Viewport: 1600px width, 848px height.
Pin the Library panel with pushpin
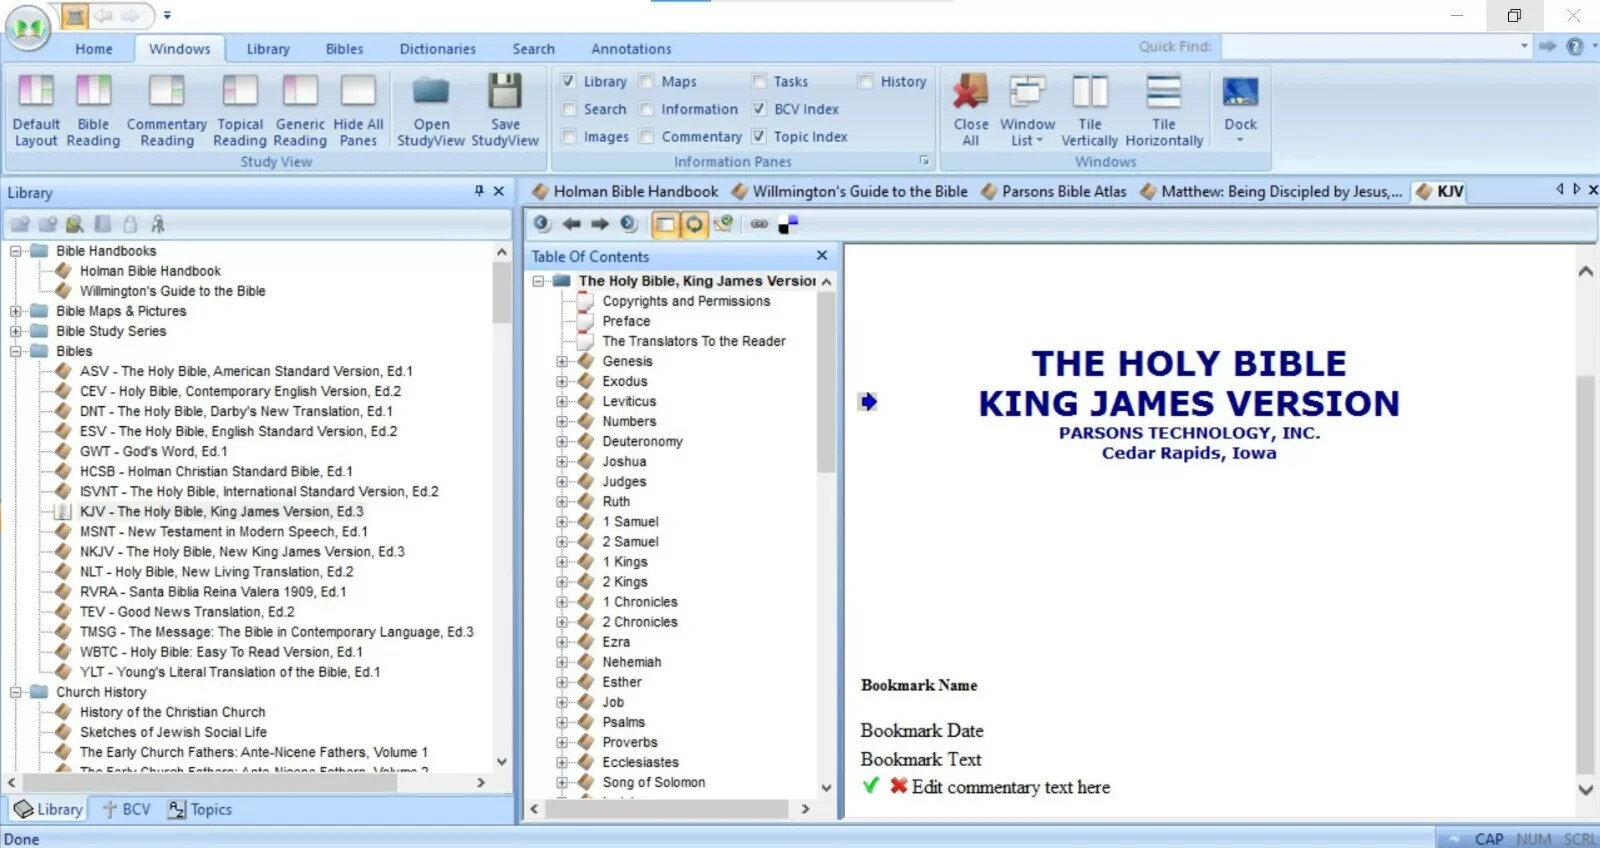[479, 191]
